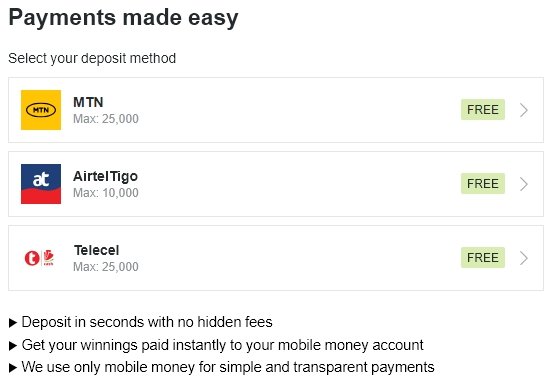Click the yellow MTN logo icon
The height and width of the screenshot is (390, 552).
click(x=41, y=110)
